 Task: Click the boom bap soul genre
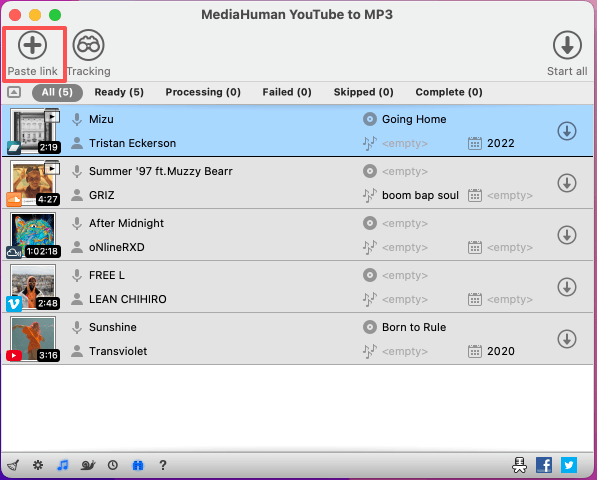coord(420,195)
